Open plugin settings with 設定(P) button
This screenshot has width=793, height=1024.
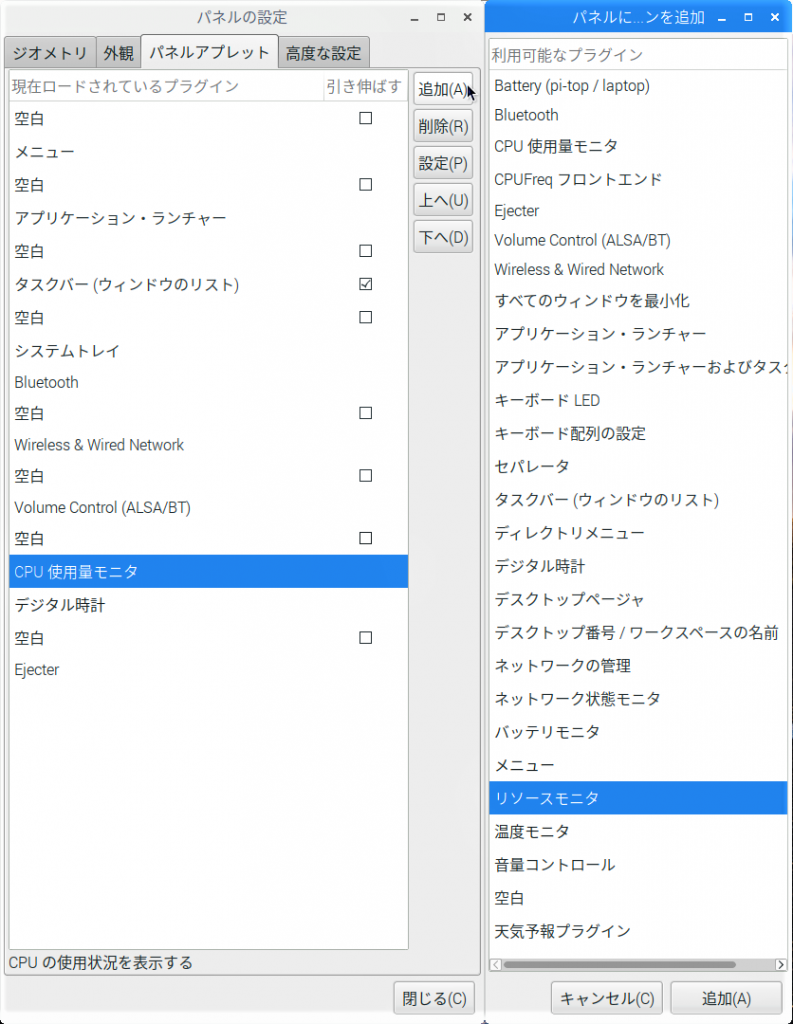coord(442,163)
